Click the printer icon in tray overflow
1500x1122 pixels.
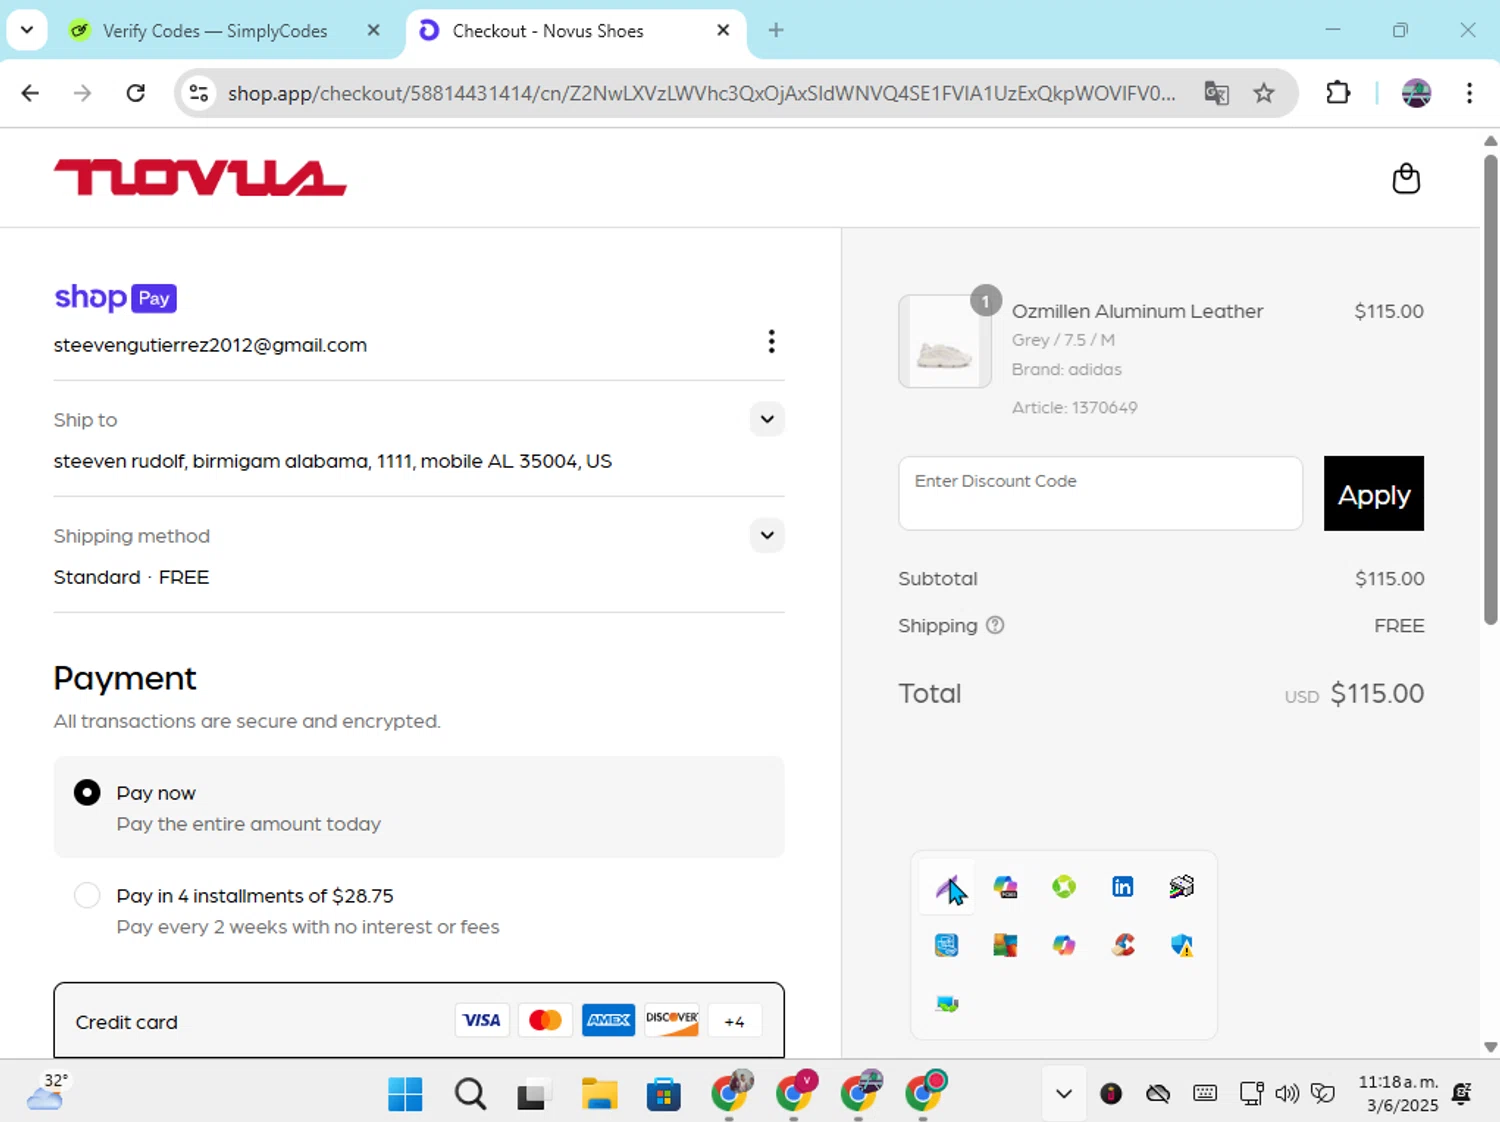tap(1182, 887)
